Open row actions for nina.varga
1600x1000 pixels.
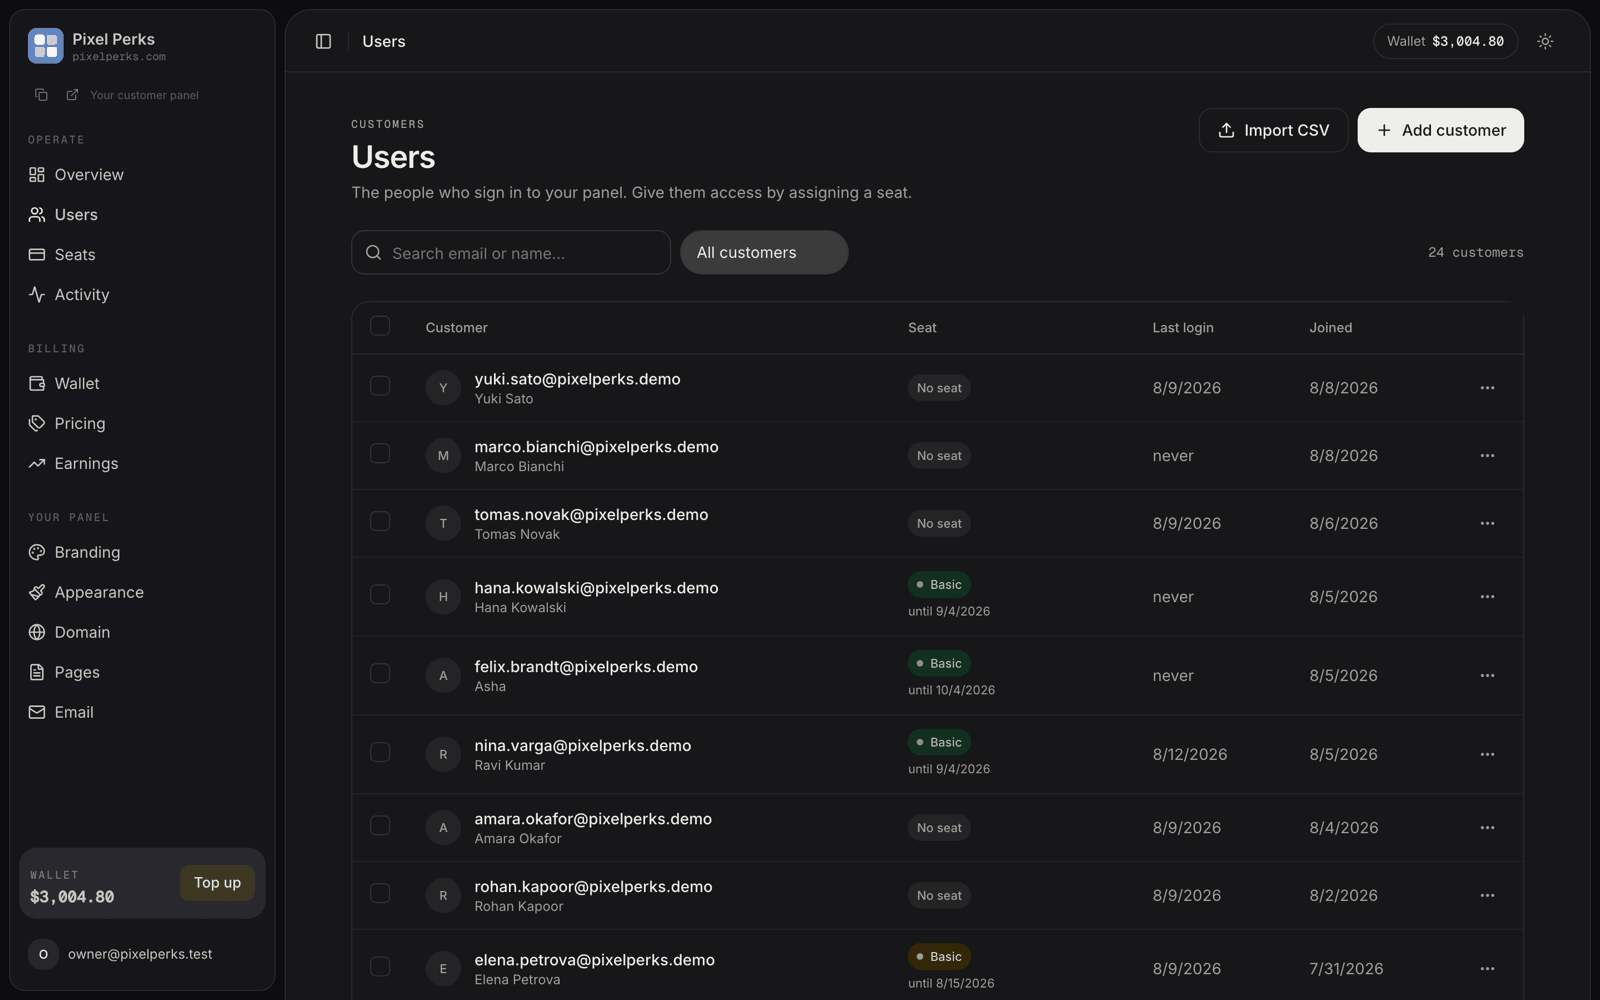click(x=1487, y=755)
